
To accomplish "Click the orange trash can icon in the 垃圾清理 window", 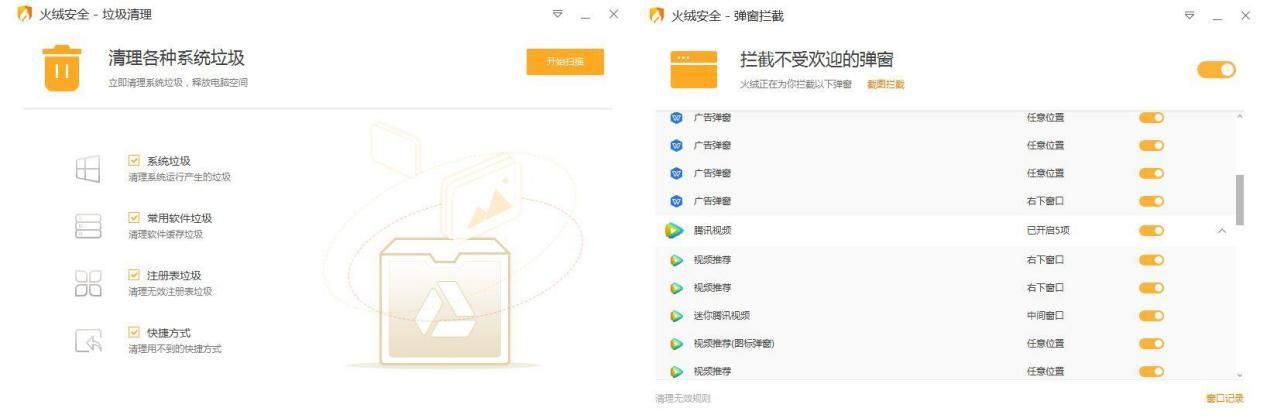I will pos(62,67).
